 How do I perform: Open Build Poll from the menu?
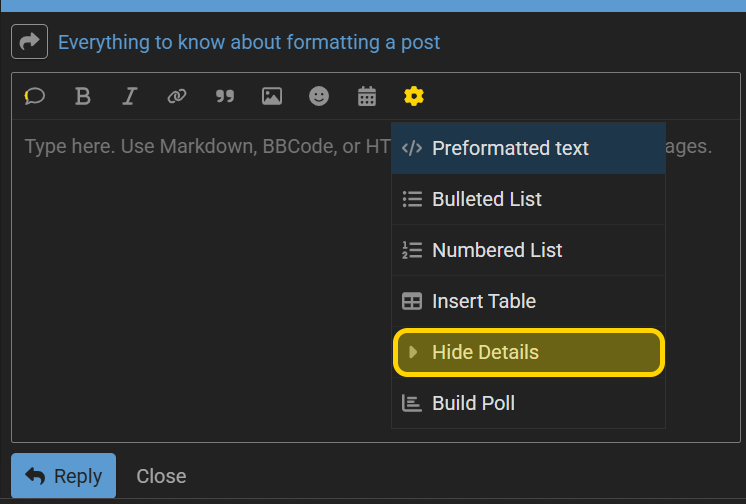[x=528, y=403]
